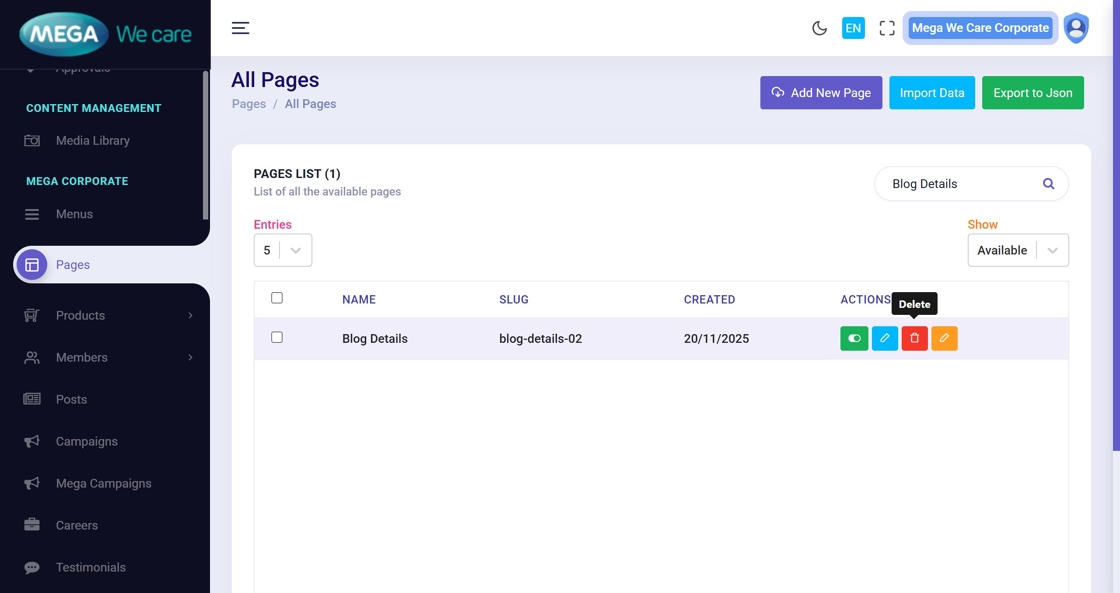Enter fullscreen using the expand icon
The image size is (1120, 593).
(886, 28)
